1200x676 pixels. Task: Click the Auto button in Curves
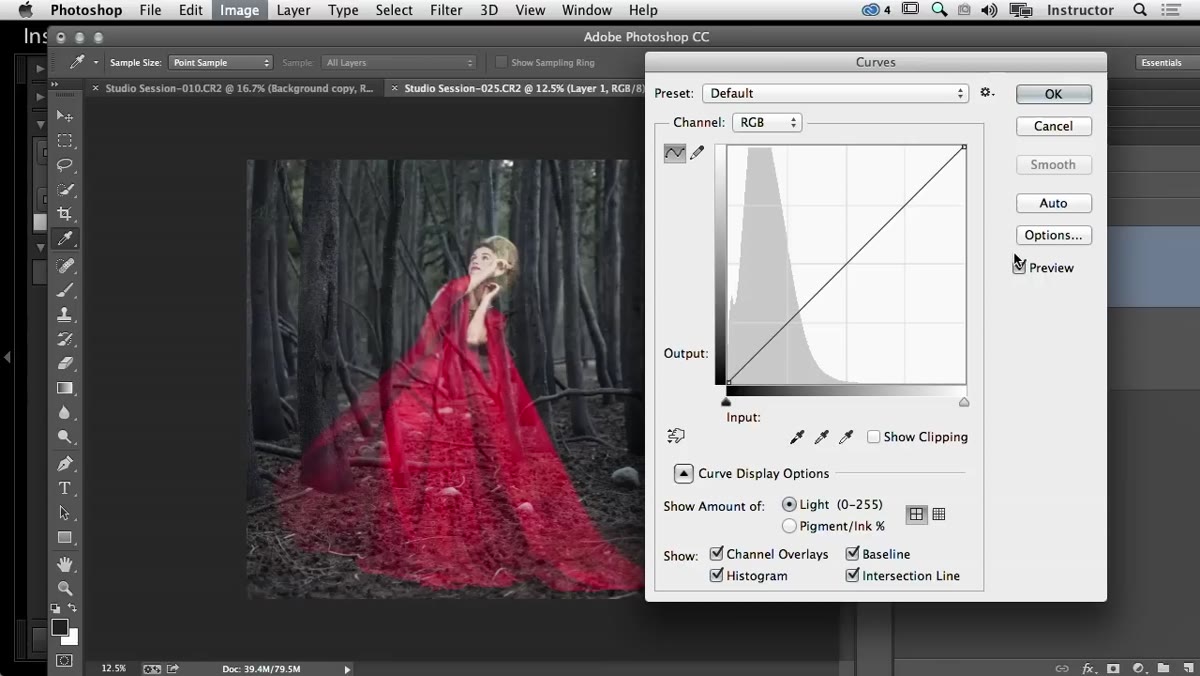(1054, 203)
